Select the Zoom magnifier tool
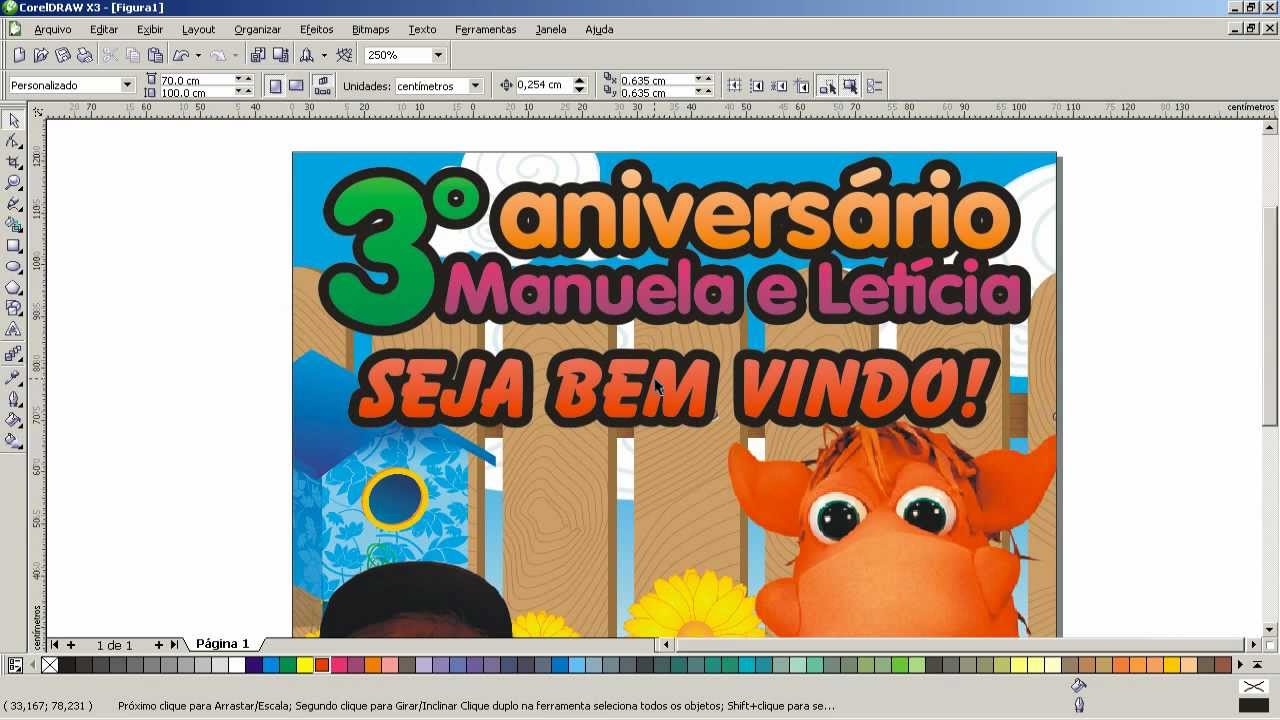This screenshot has height=720, width=1280. pyautogui.click(x=13, y=183)
